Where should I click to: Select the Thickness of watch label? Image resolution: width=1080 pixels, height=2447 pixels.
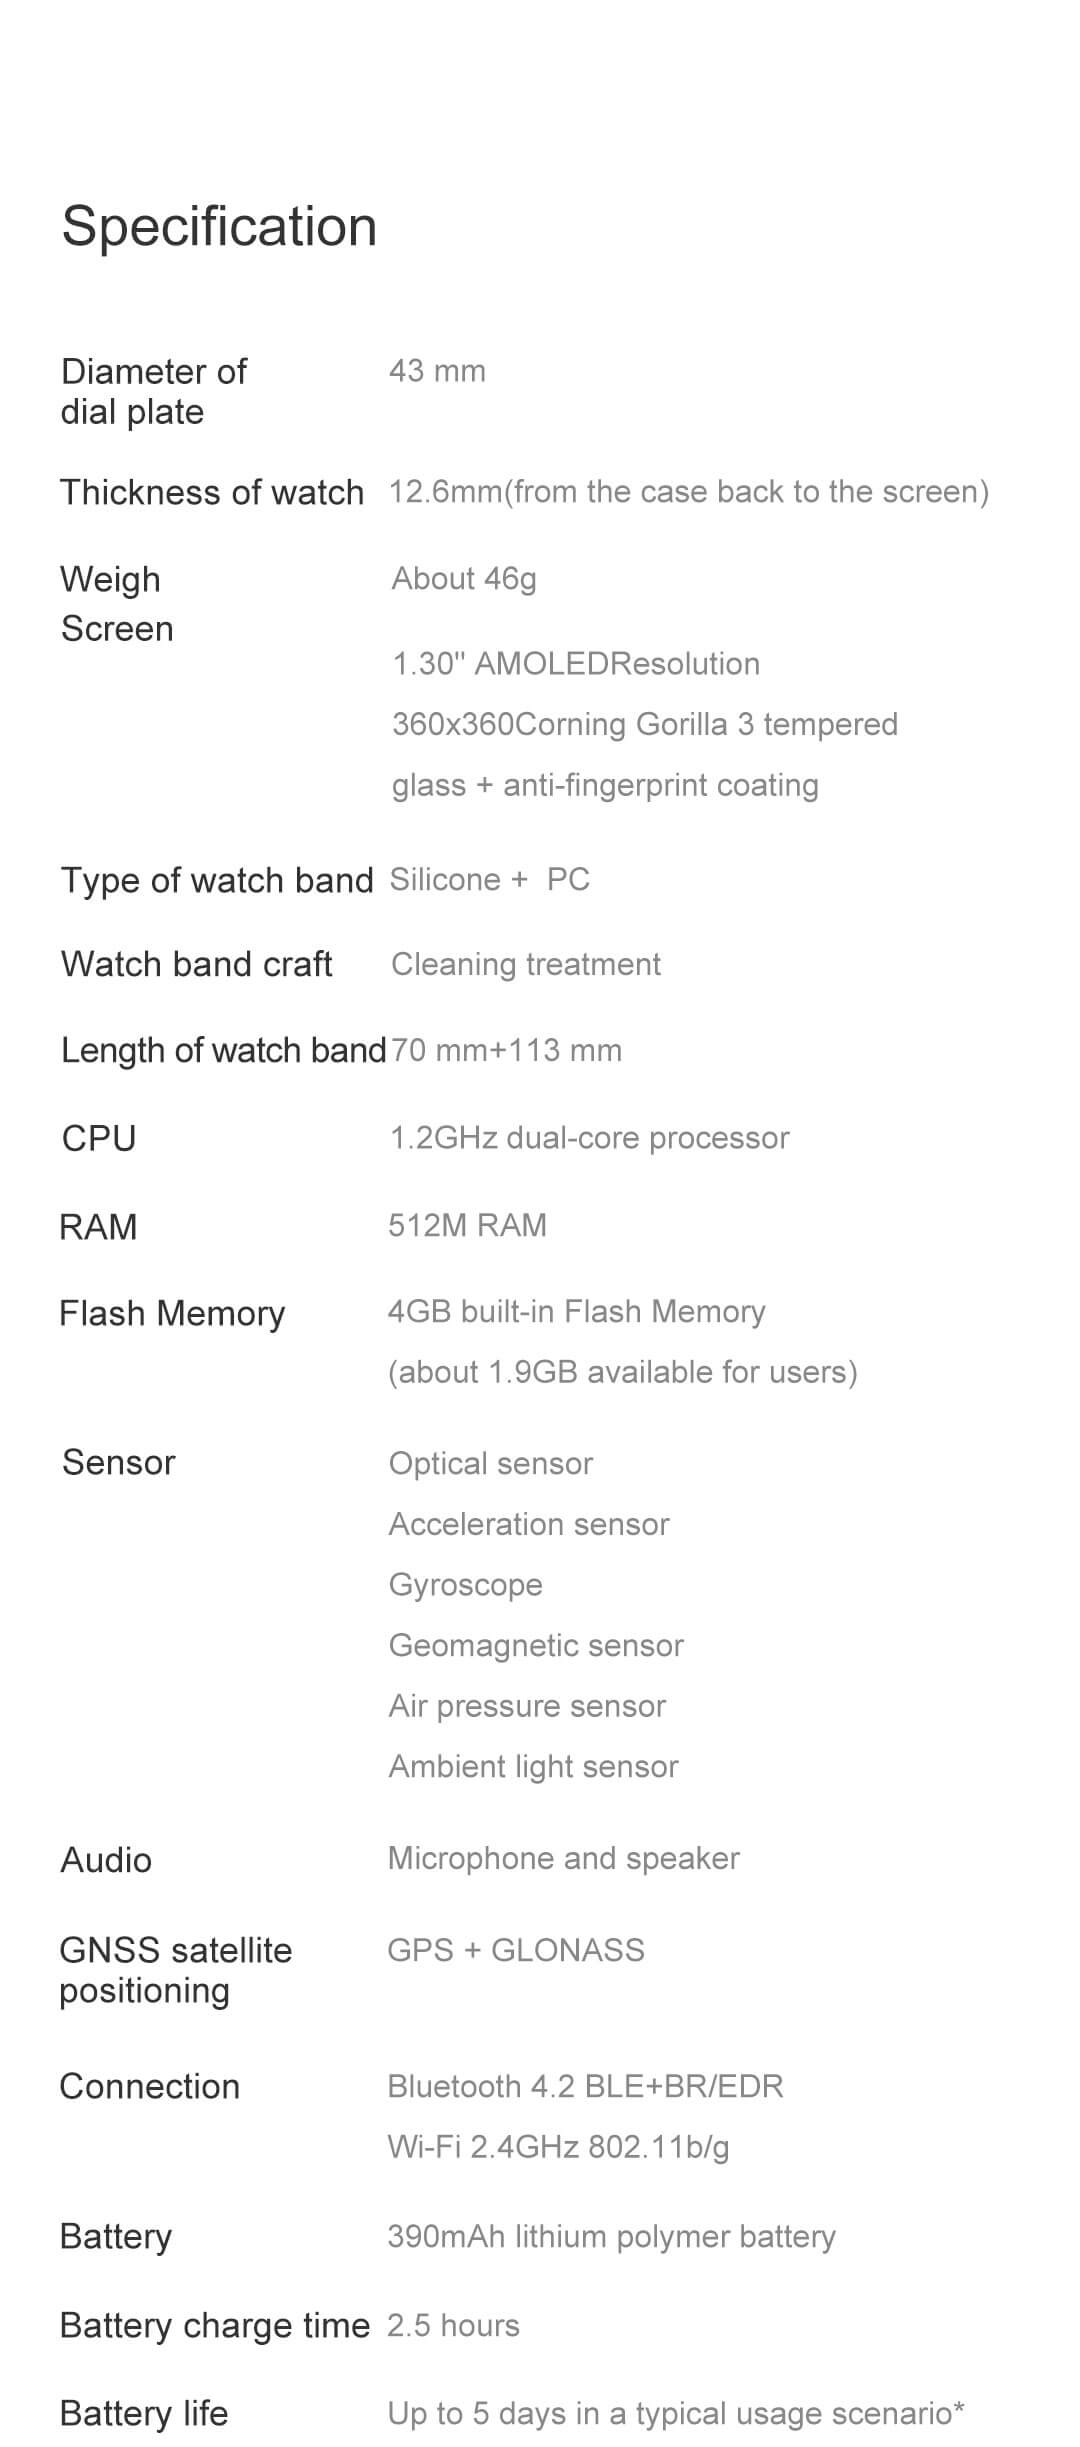tap(212, 492)
